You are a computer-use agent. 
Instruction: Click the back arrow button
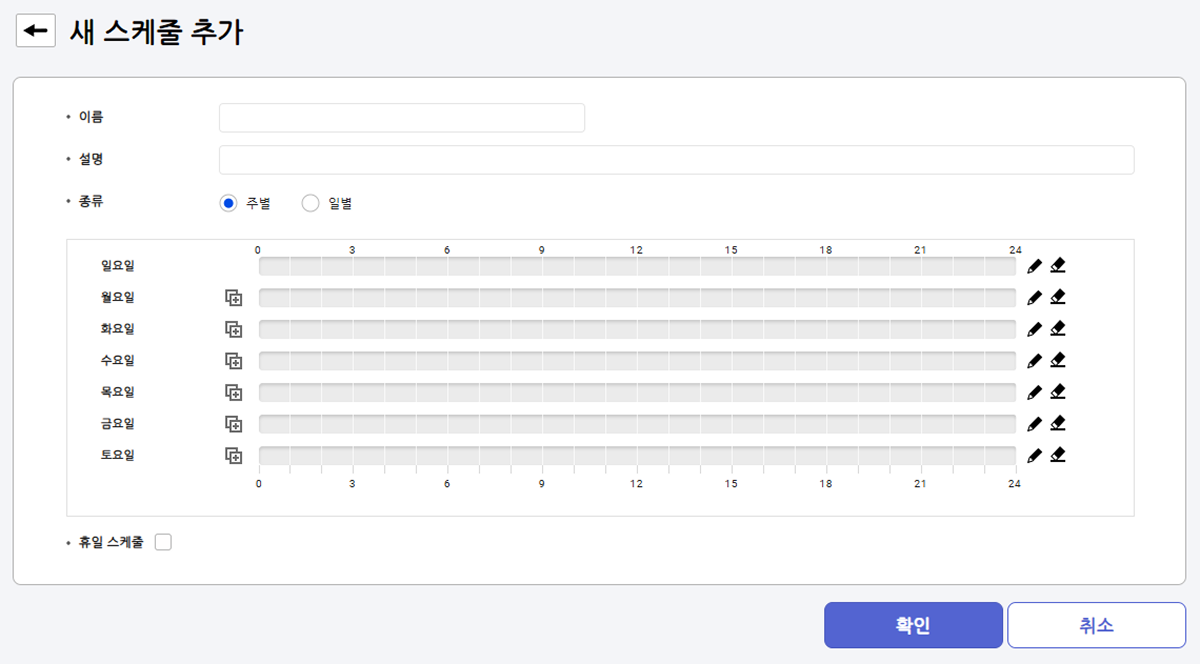35,31
